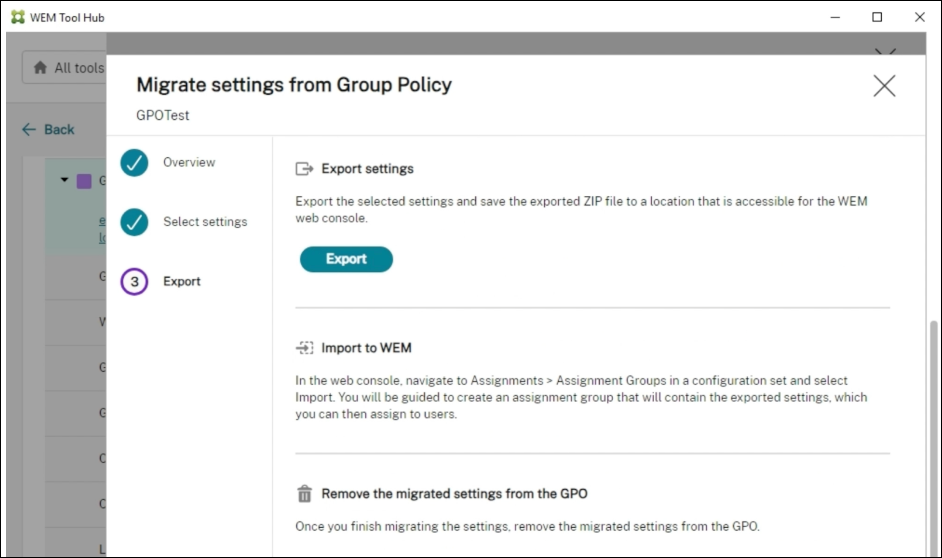Collapse the GPO tree item triangle
Screen dimensions: 942x558
[65, 181]
